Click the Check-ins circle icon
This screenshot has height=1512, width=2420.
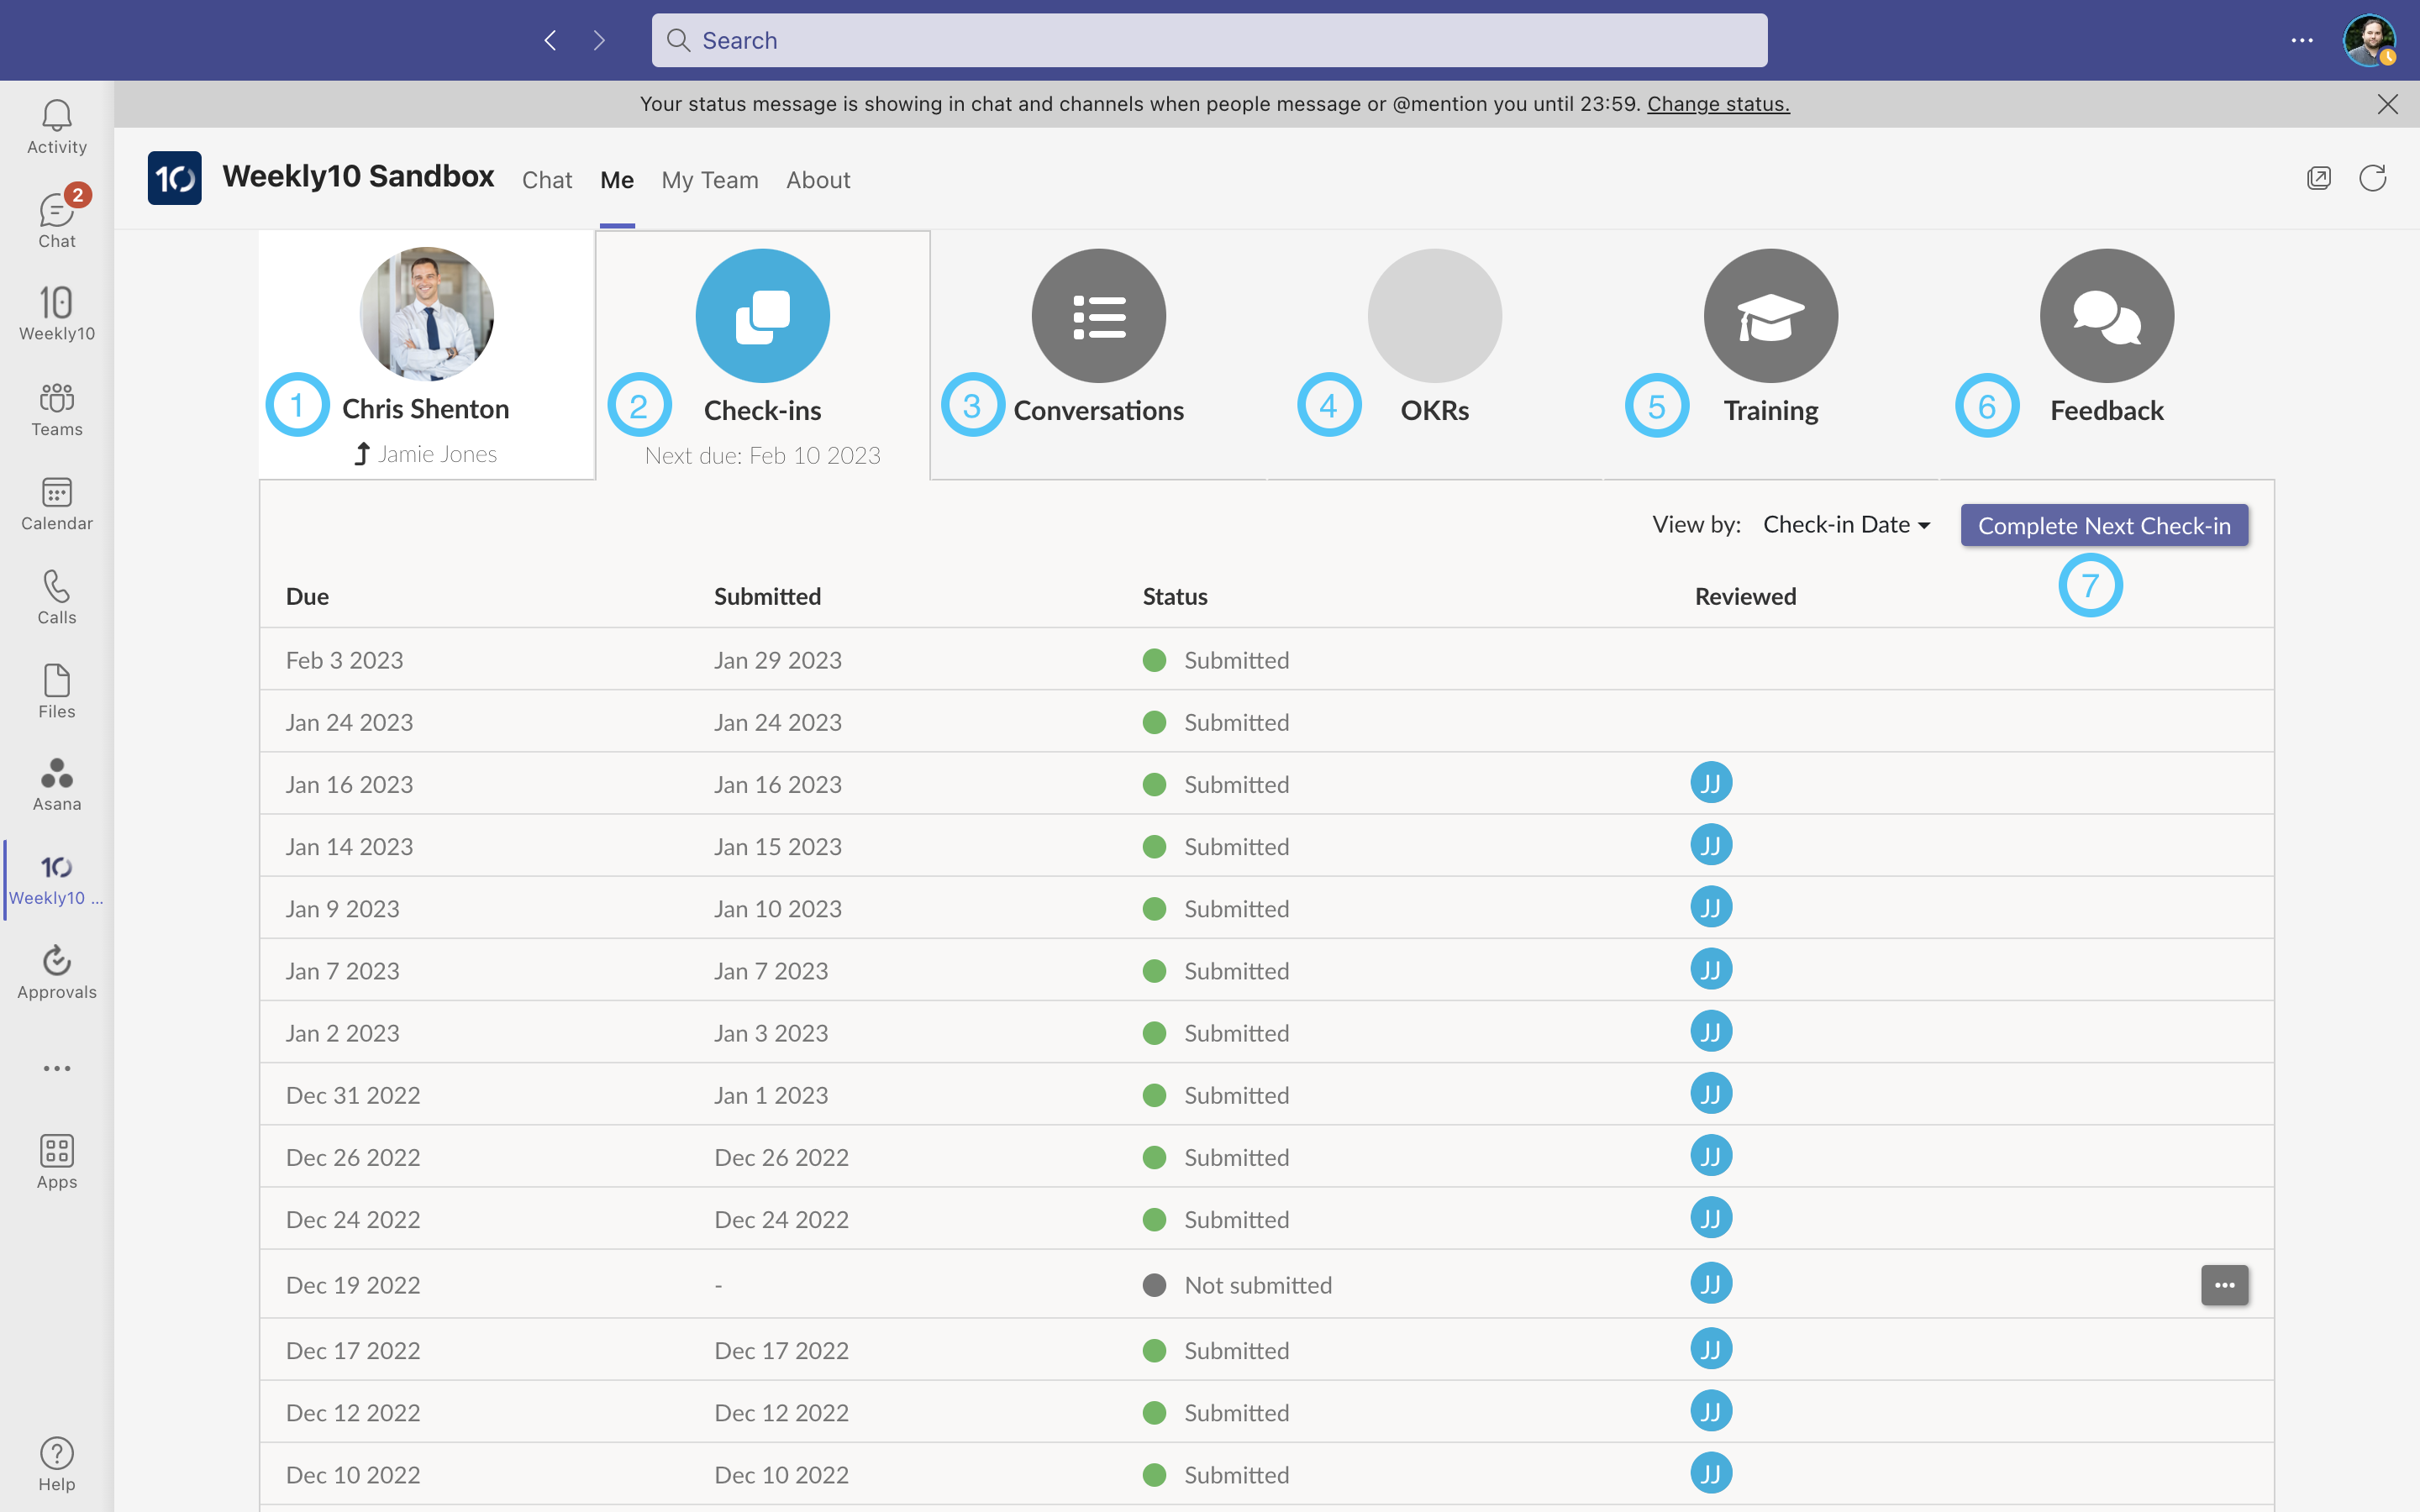[762, 316]
